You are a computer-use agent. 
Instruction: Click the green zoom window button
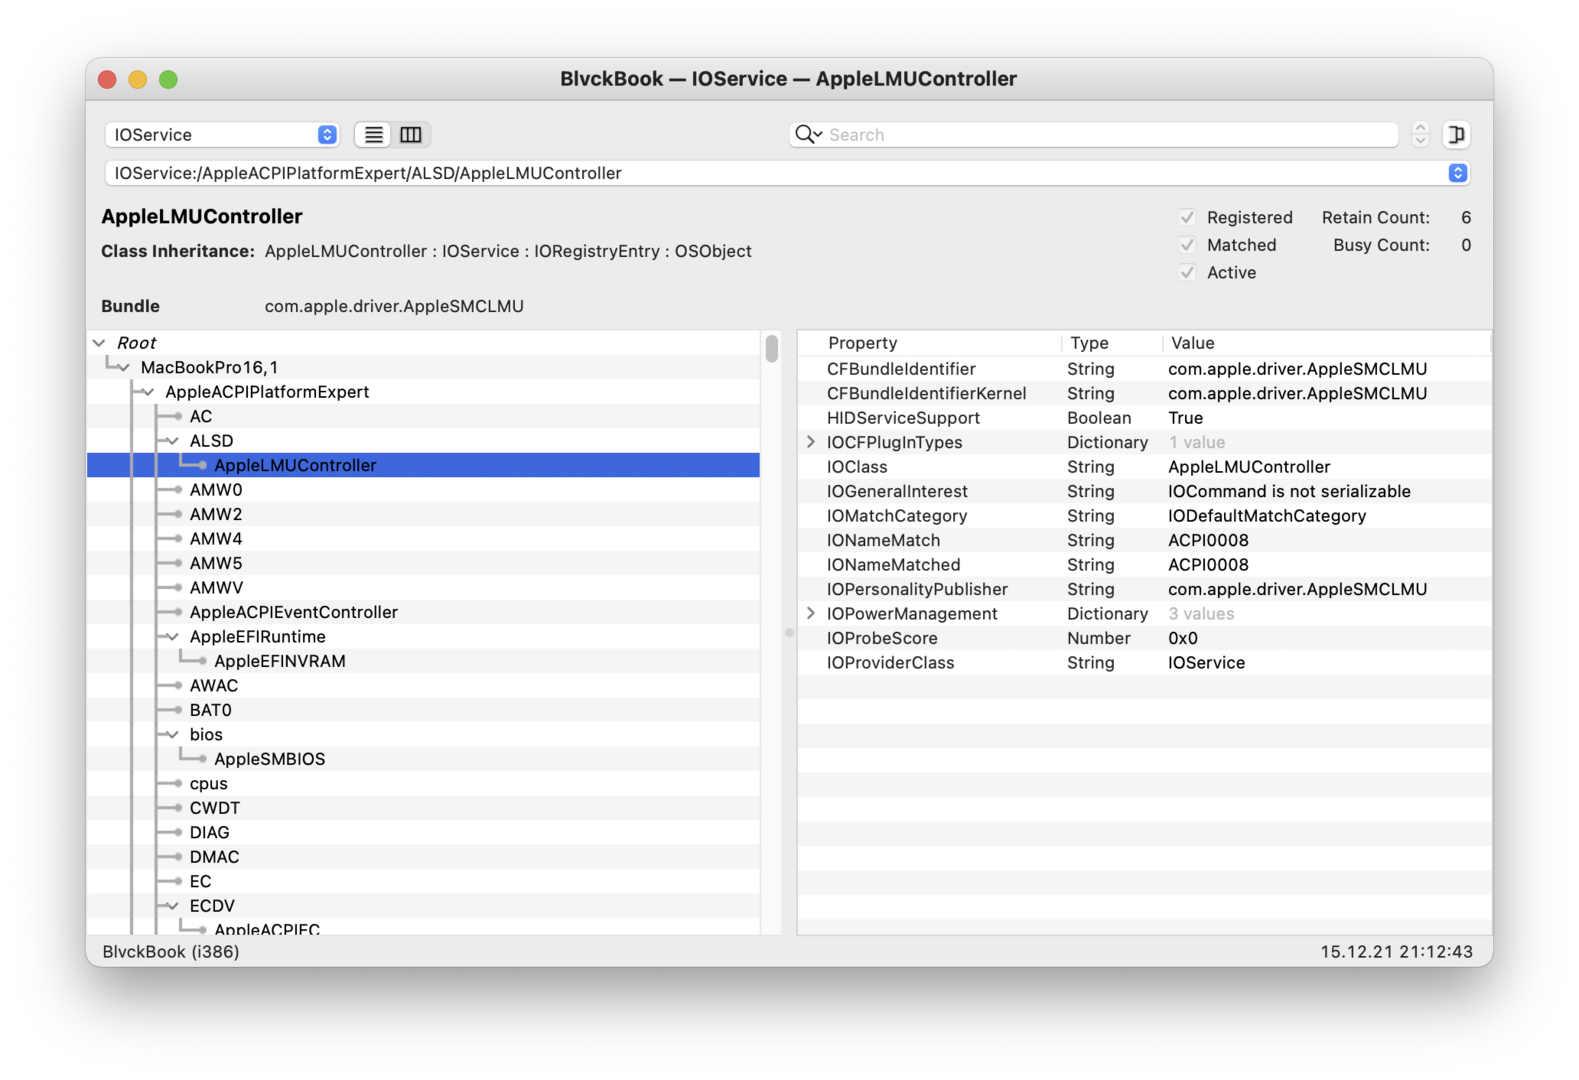coord(168,80)
